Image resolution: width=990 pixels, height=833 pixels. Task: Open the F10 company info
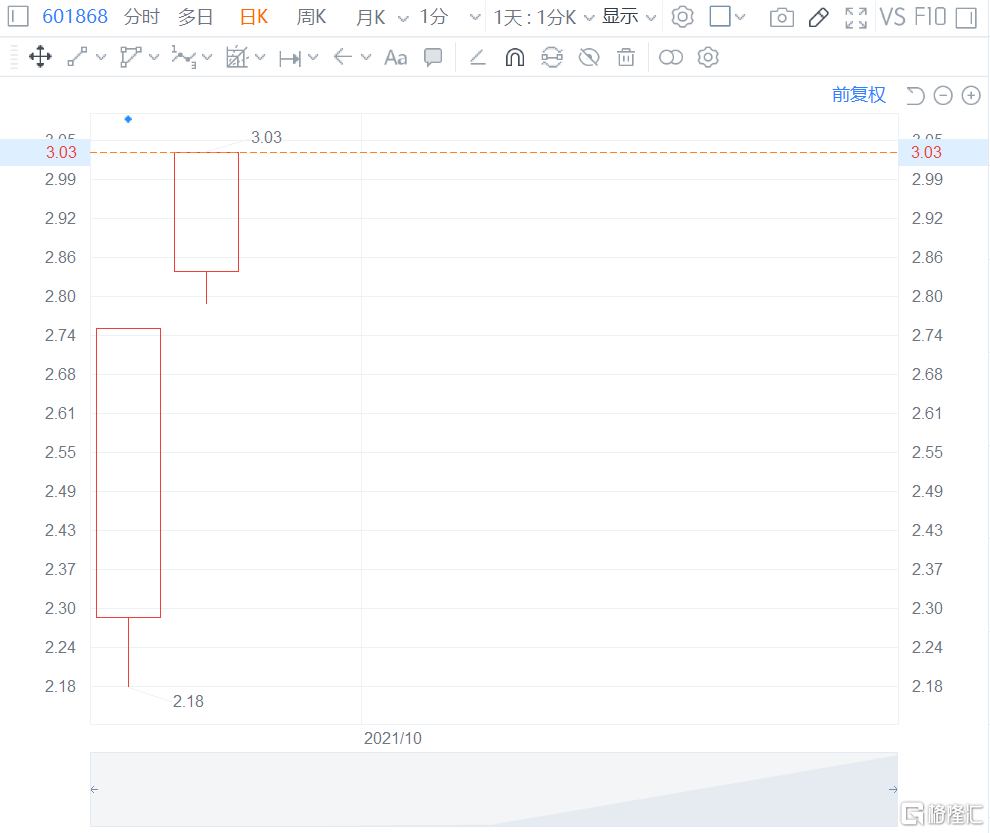[x=929, y=16]
